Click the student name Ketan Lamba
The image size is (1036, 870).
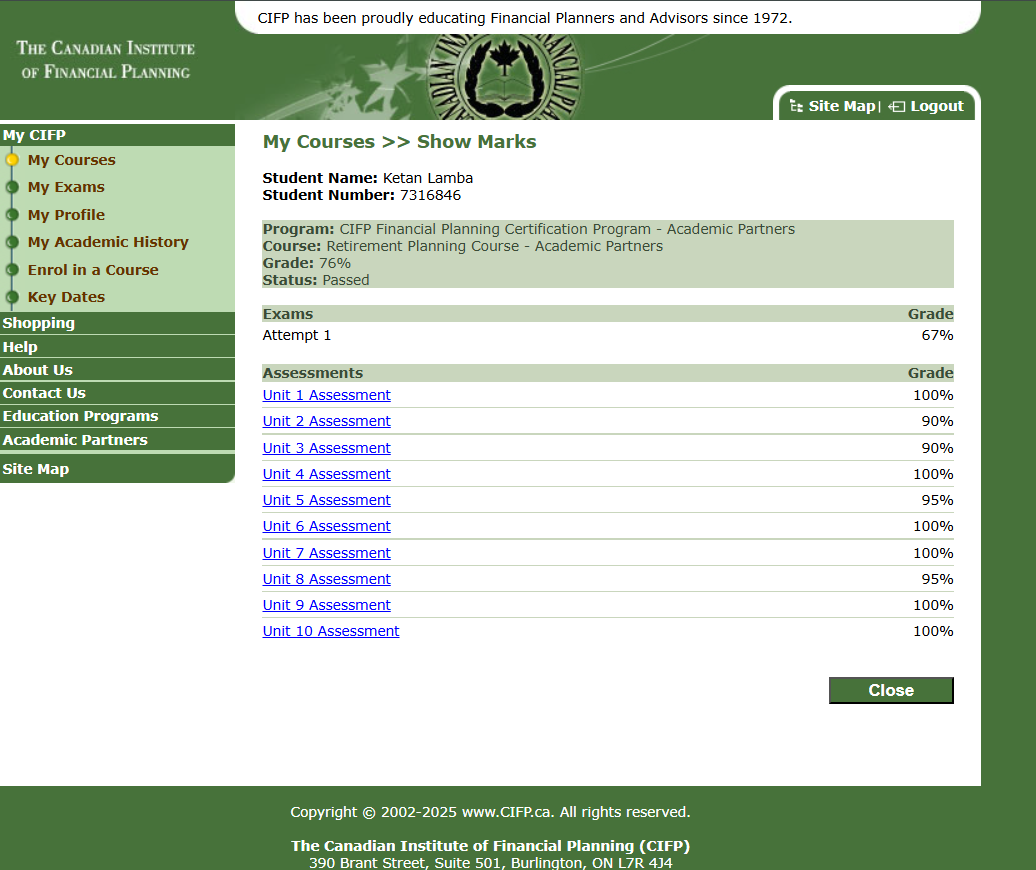click(x=427, y=178)
